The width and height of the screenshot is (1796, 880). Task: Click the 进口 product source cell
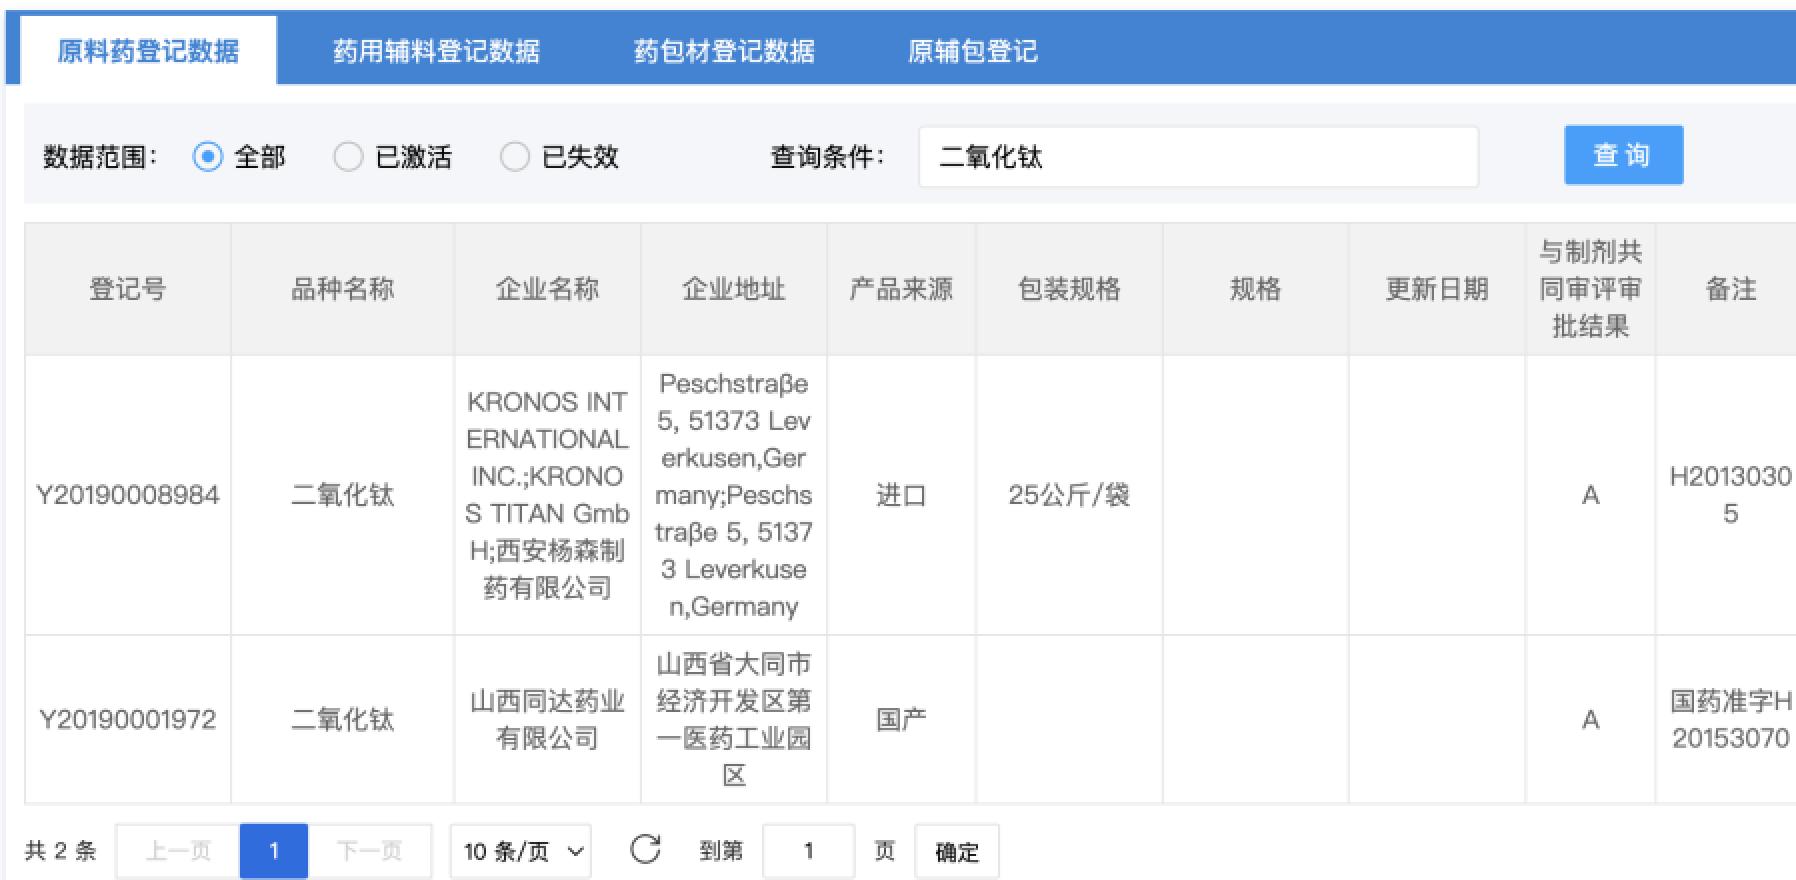[x=901, y=495]
